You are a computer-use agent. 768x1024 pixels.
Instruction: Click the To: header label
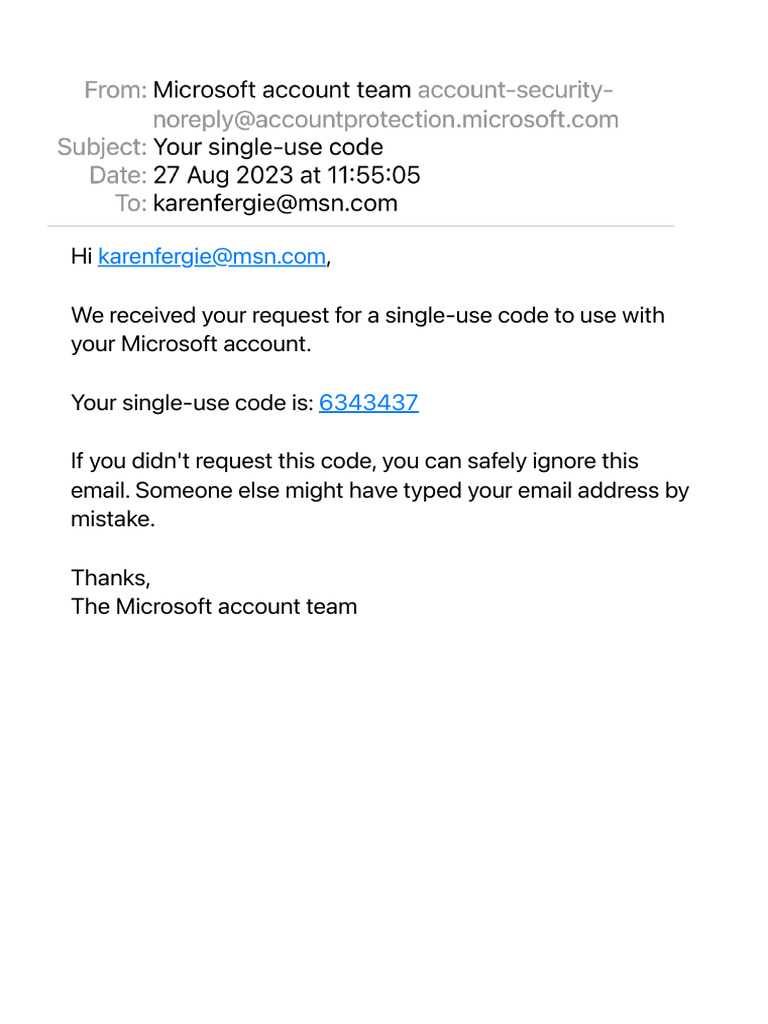pyautogui.click(x=131, y=204)
